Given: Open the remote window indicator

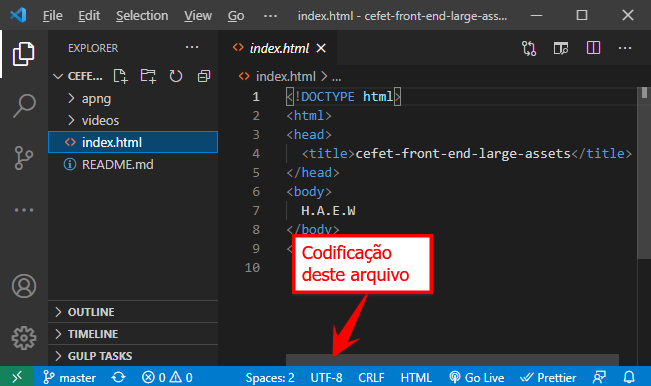Looking at the screenshot, I should pos(17,377).
